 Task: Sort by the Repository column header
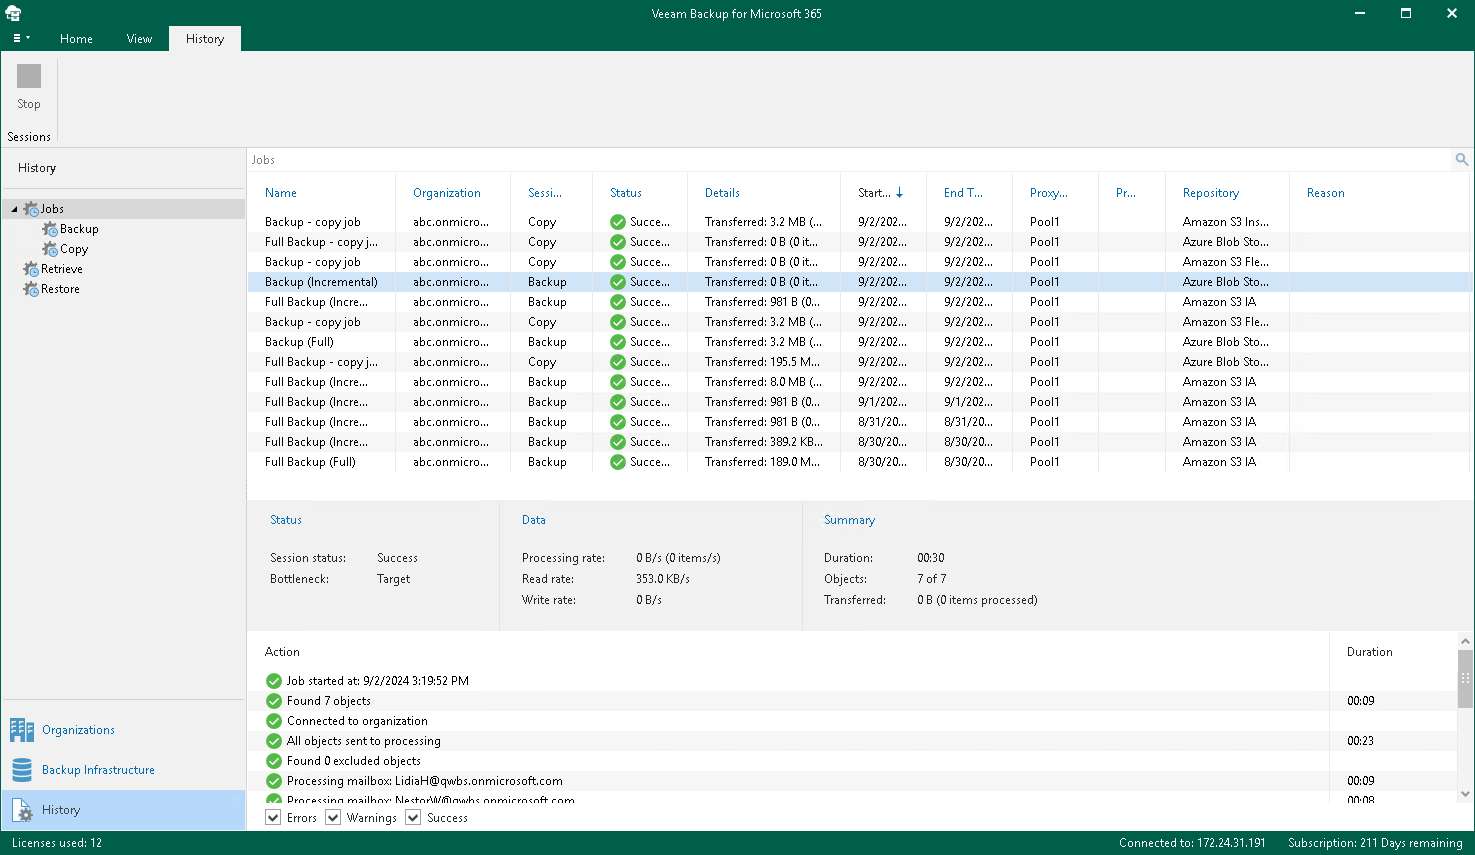pyautogui.click(x=1211, y=193)
